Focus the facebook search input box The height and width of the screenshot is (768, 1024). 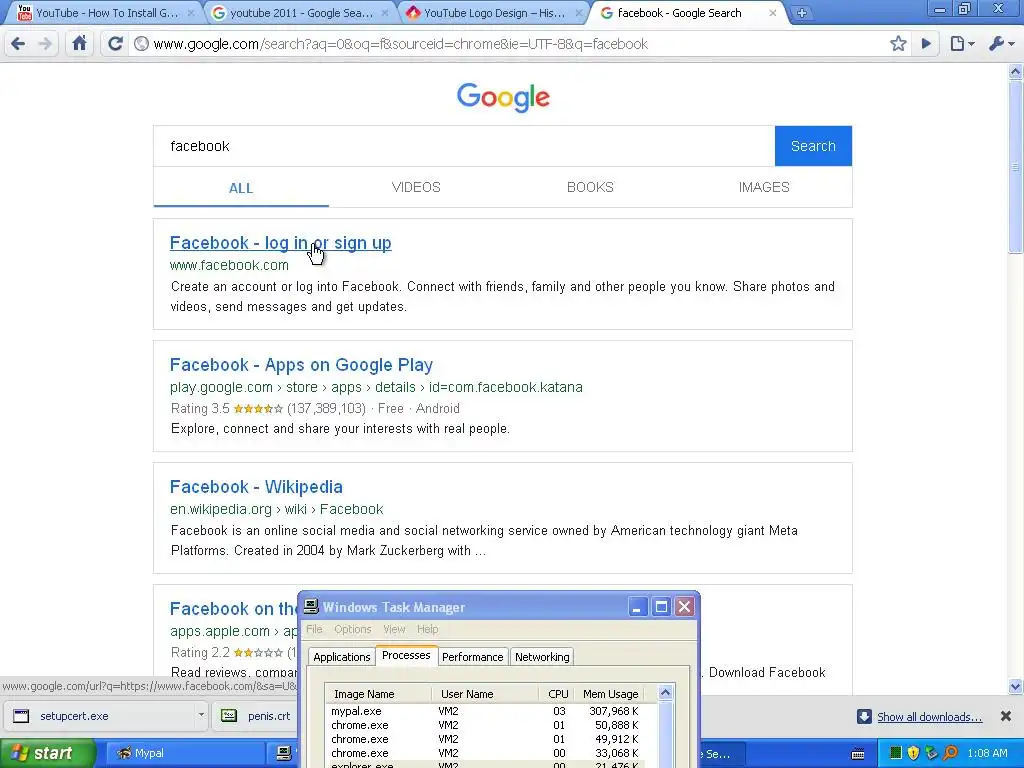click(x=464, y=146)
